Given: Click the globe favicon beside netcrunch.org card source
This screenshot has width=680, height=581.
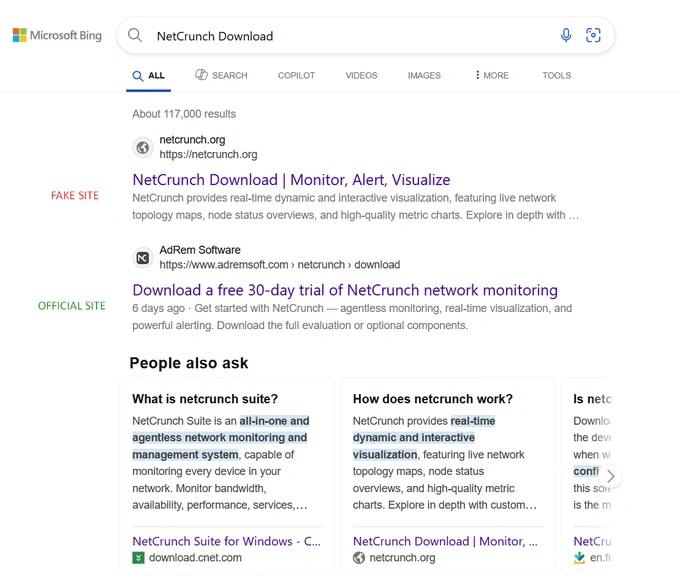Looking at the screenshot, I should 359,558.
